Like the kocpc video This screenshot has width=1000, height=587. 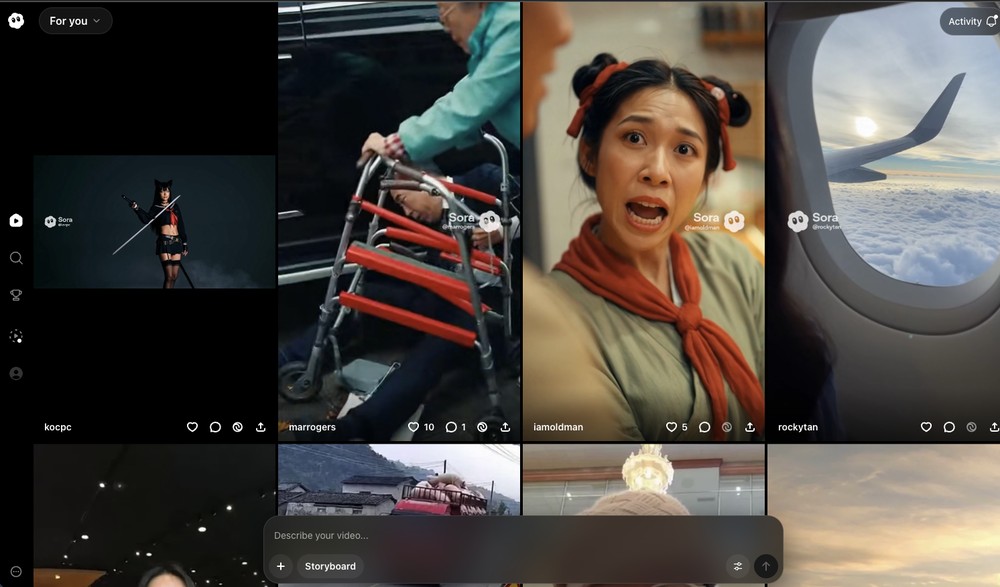click(x=192, y=427)
